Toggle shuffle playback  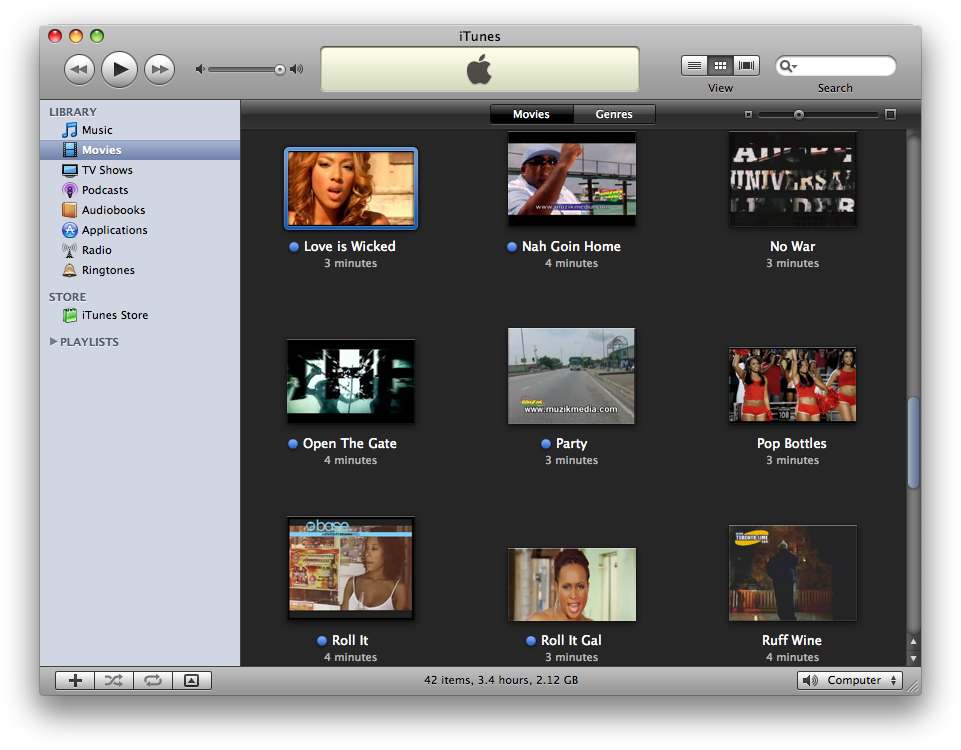tap(114, 680)
